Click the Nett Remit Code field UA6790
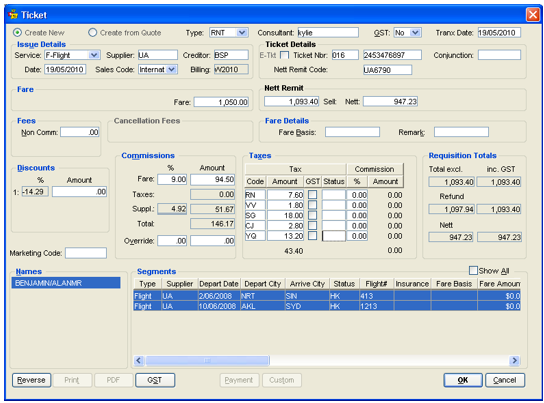The image size is (544, 403). [388, 70]
